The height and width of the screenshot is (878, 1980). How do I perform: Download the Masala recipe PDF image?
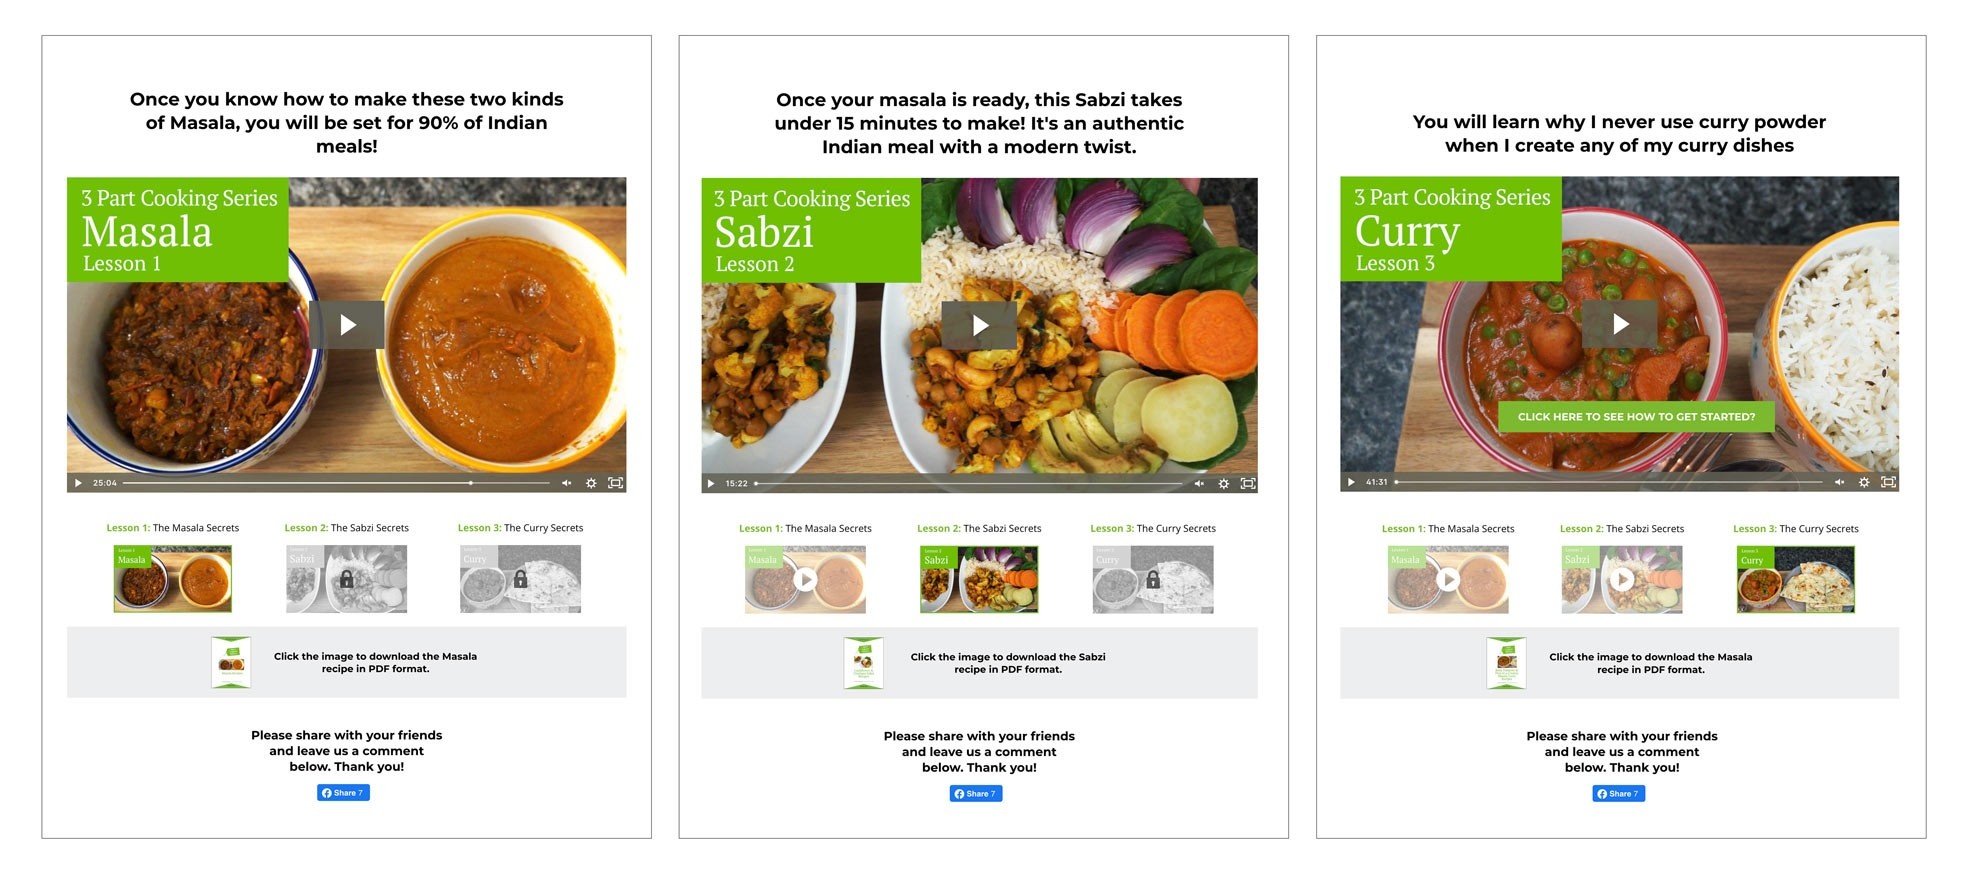tap(231, 663)
